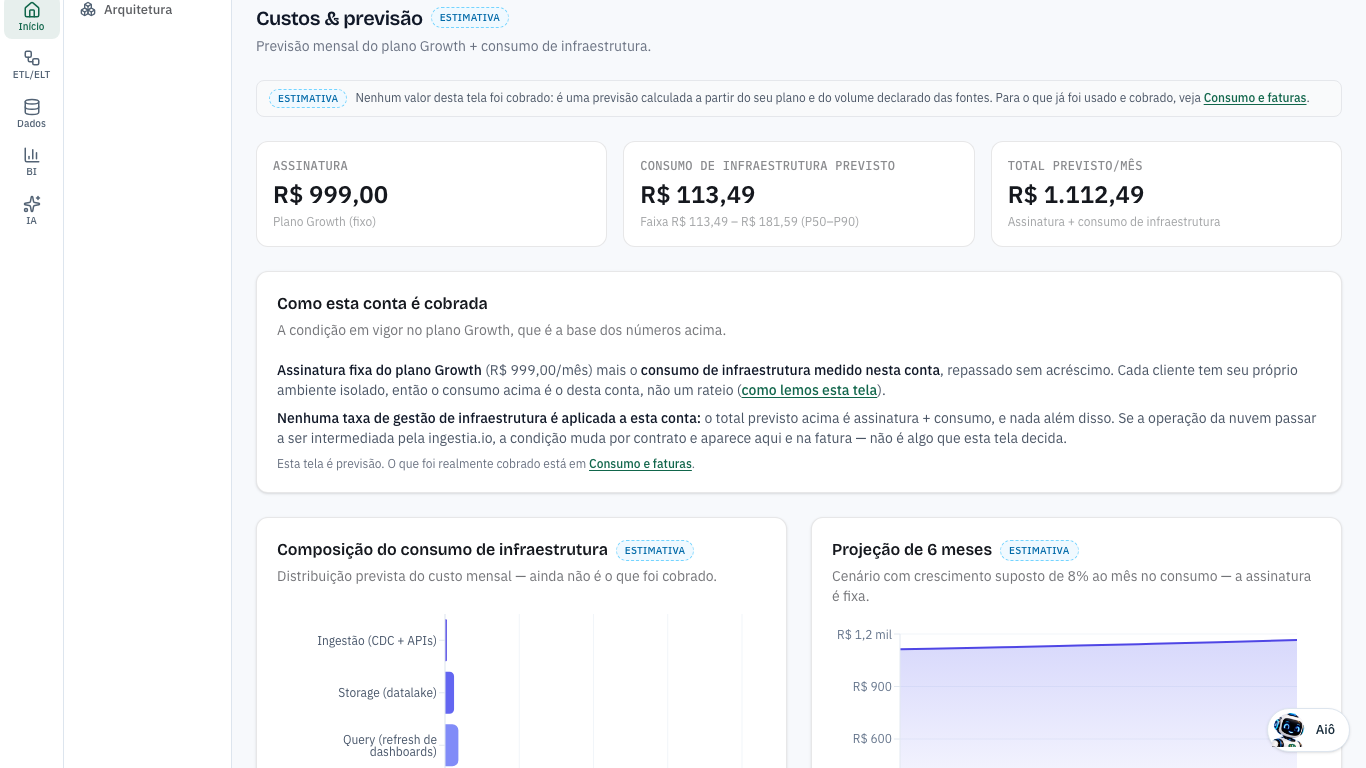Click the 'TOTAL PREVISTO/MÊS' card label

click(1075, 166)
